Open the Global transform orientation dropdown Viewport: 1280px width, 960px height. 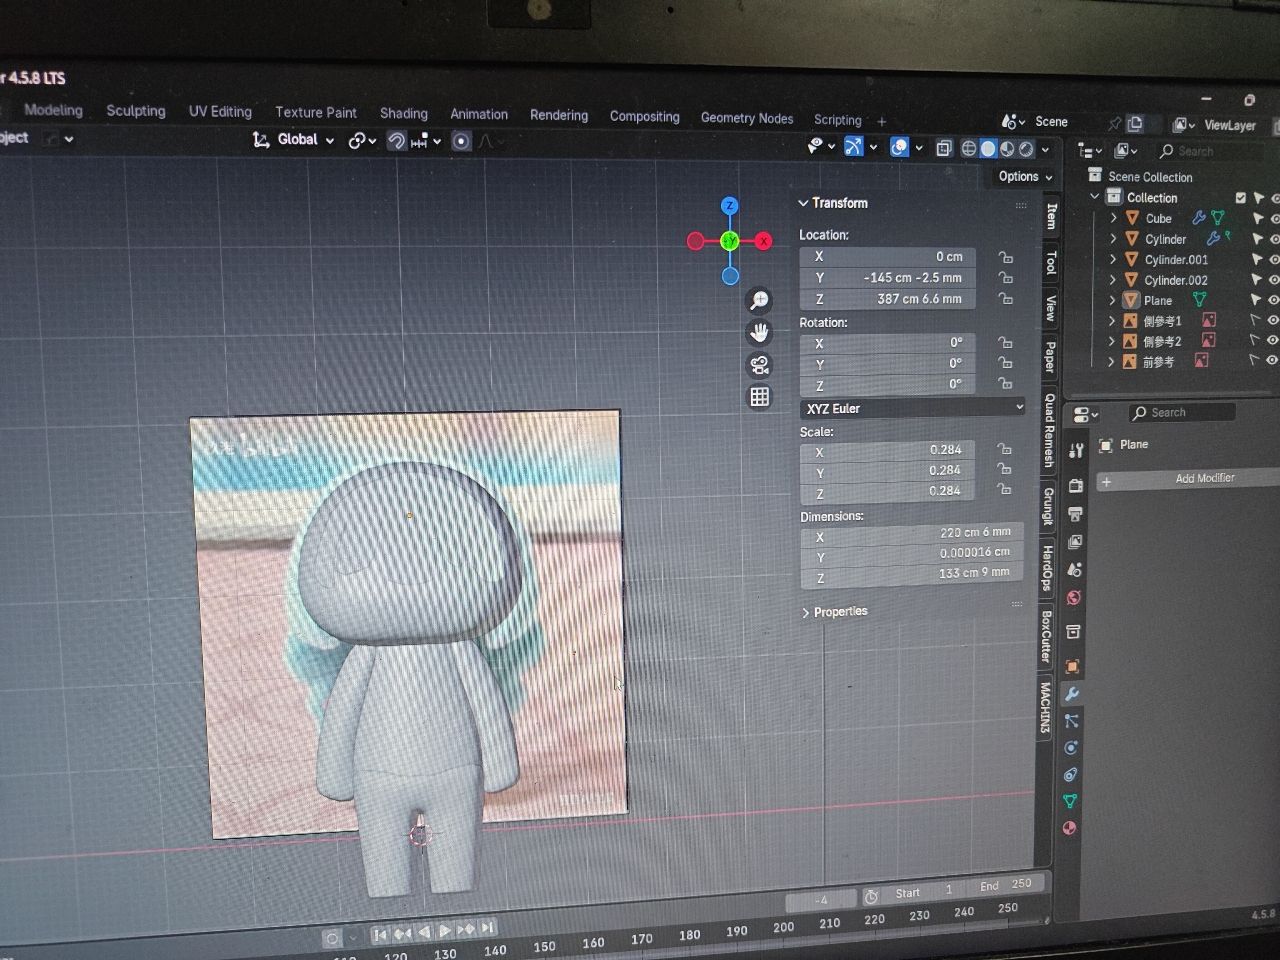pyautogui.click(x=295, y=140)
